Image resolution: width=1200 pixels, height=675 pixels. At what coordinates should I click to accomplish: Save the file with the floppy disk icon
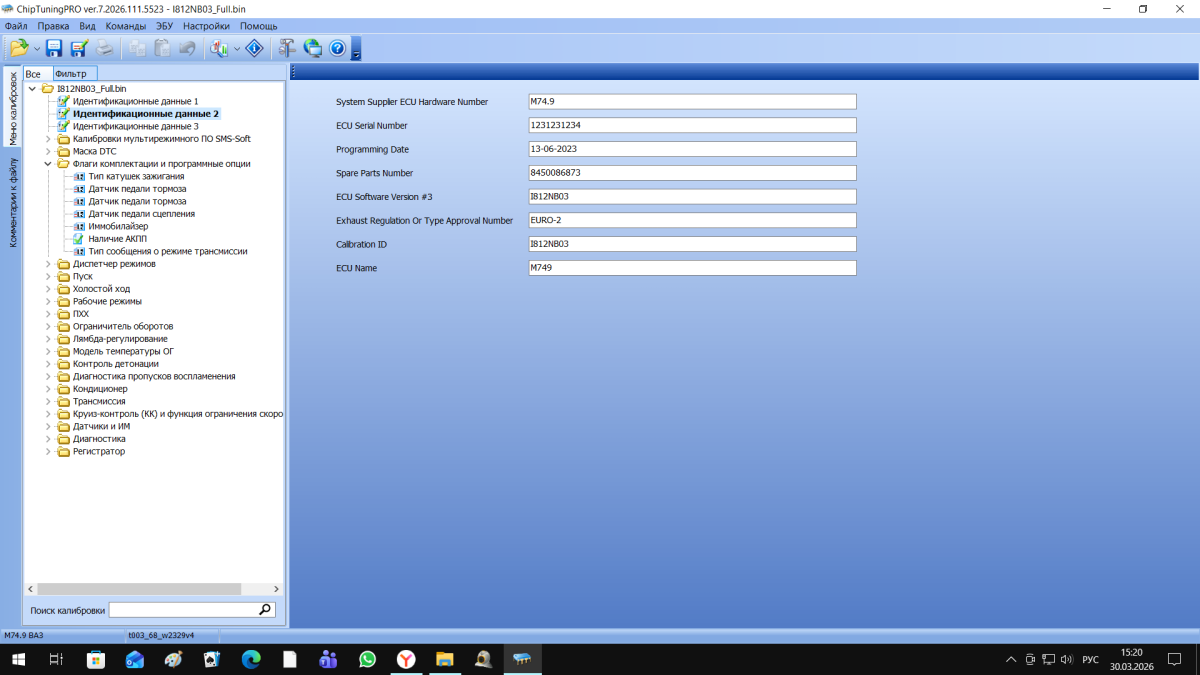[54, 48]
